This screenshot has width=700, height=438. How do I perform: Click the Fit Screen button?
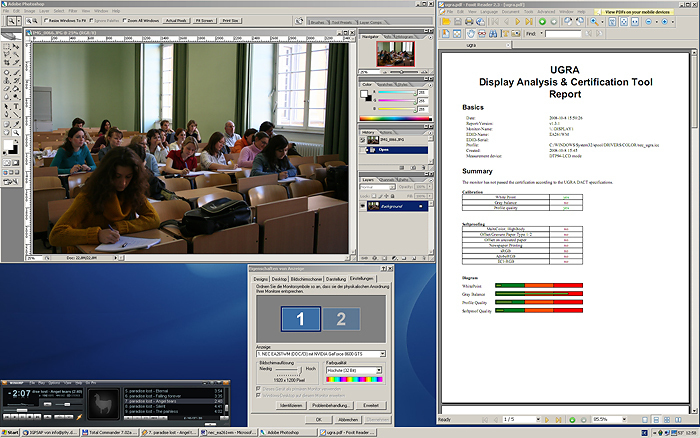click(x=204, y=21)
